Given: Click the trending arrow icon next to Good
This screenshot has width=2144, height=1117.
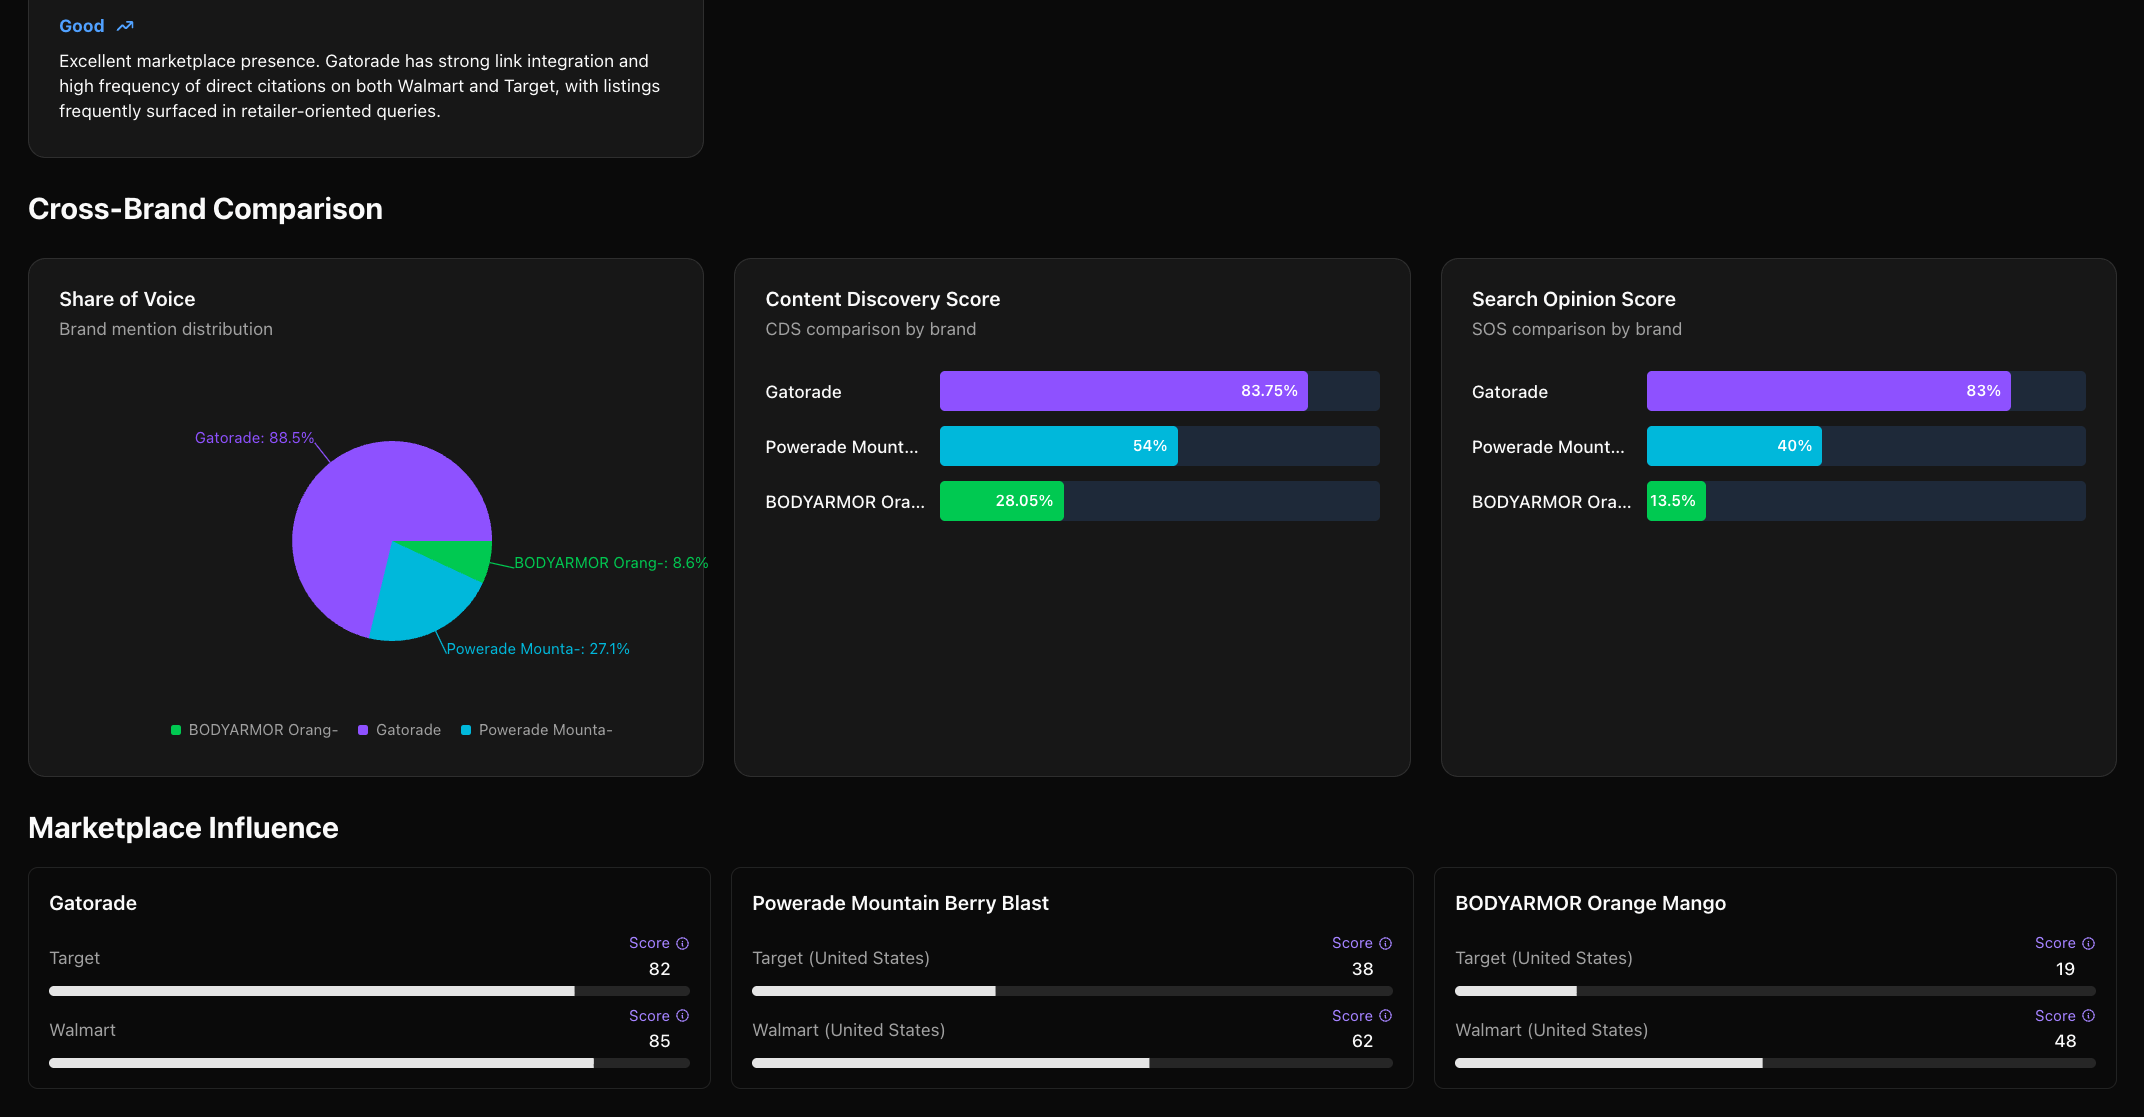Looking at the screenshot, I should pos(125,26).
